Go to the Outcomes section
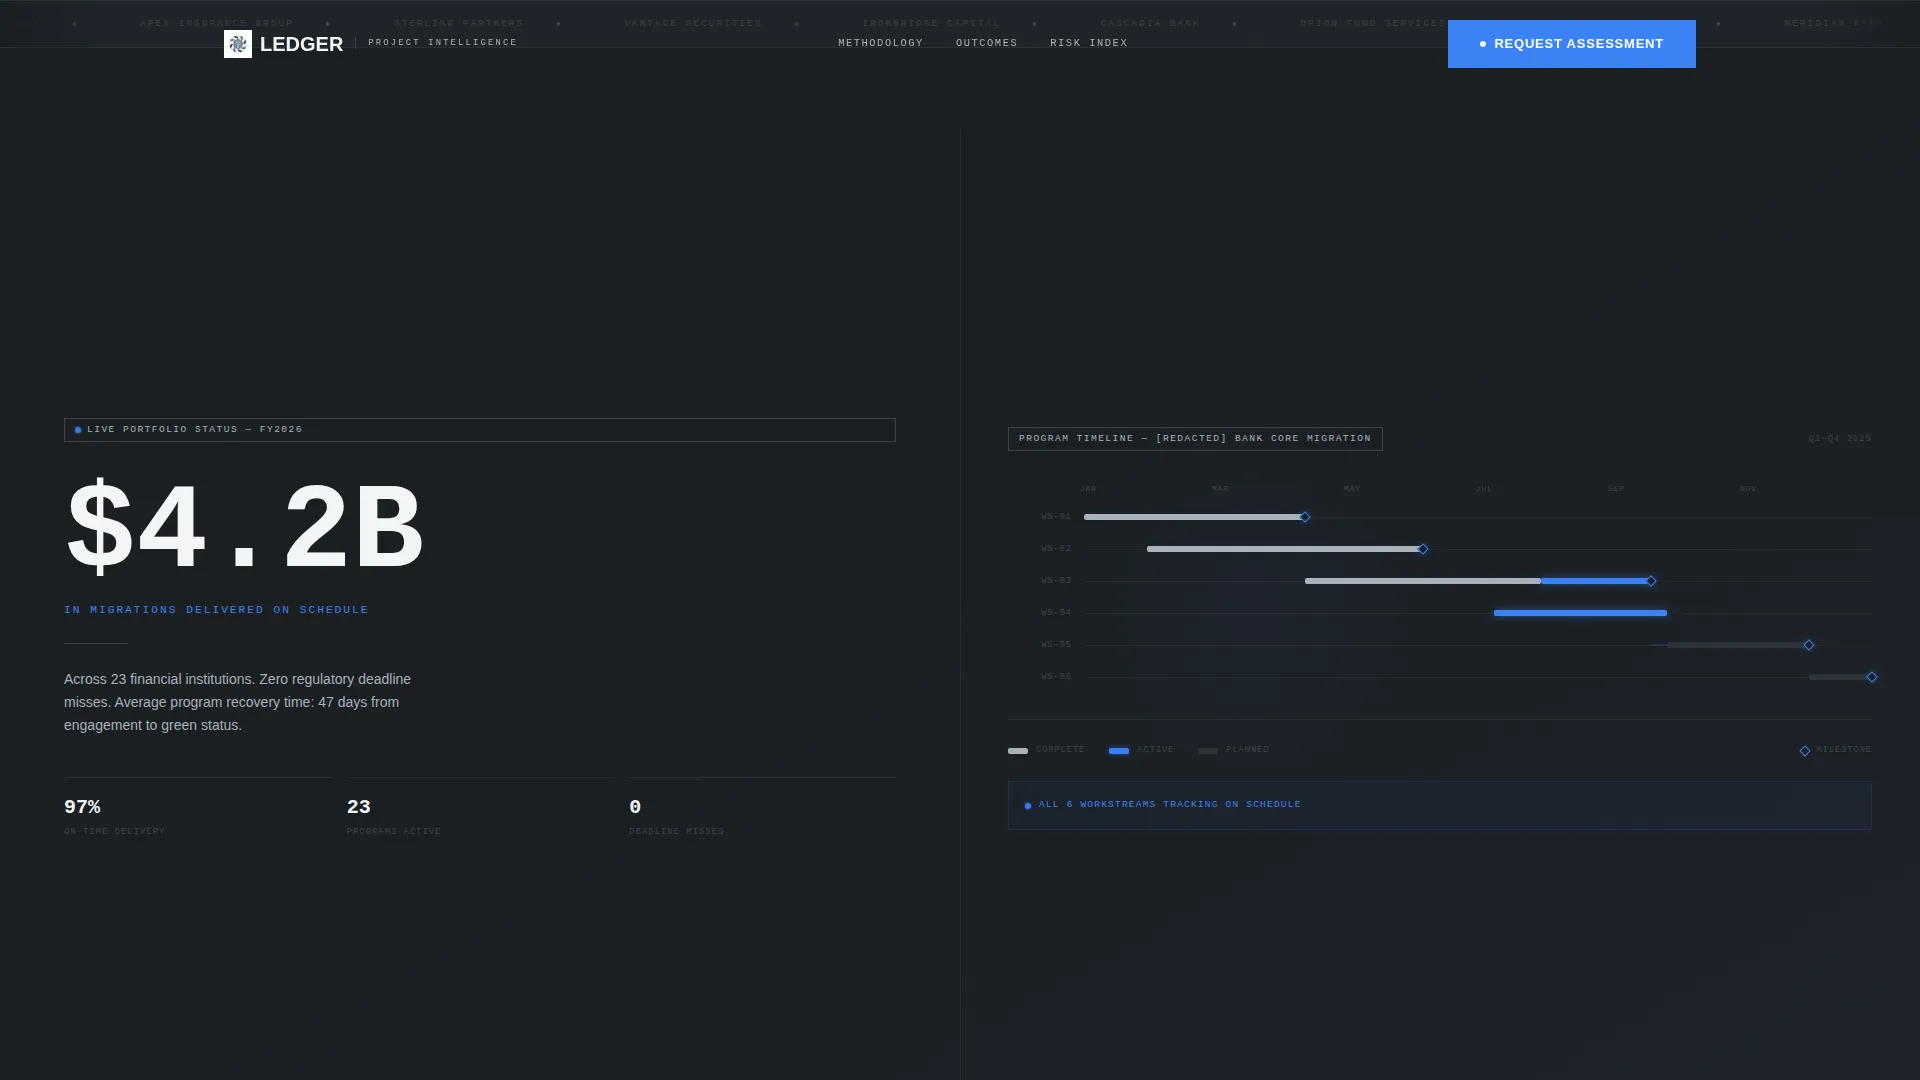Viewport: 1920px width, 1080px height. tap(986, 43)
